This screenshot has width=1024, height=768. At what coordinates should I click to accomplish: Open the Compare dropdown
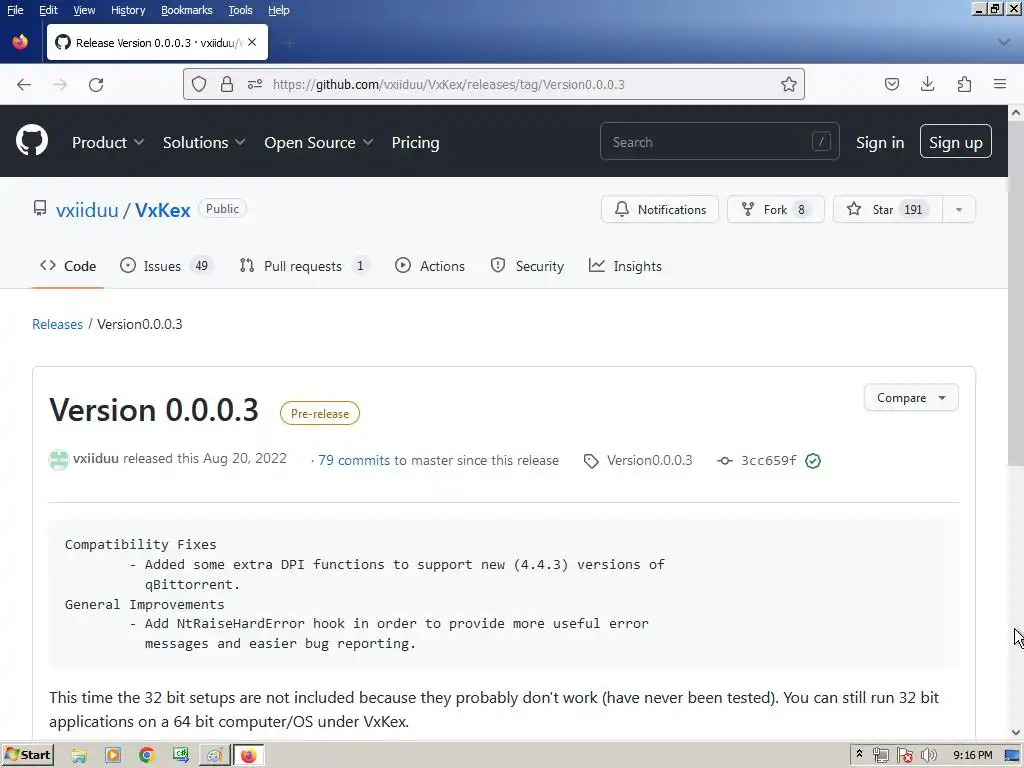[x=911, y=398]
